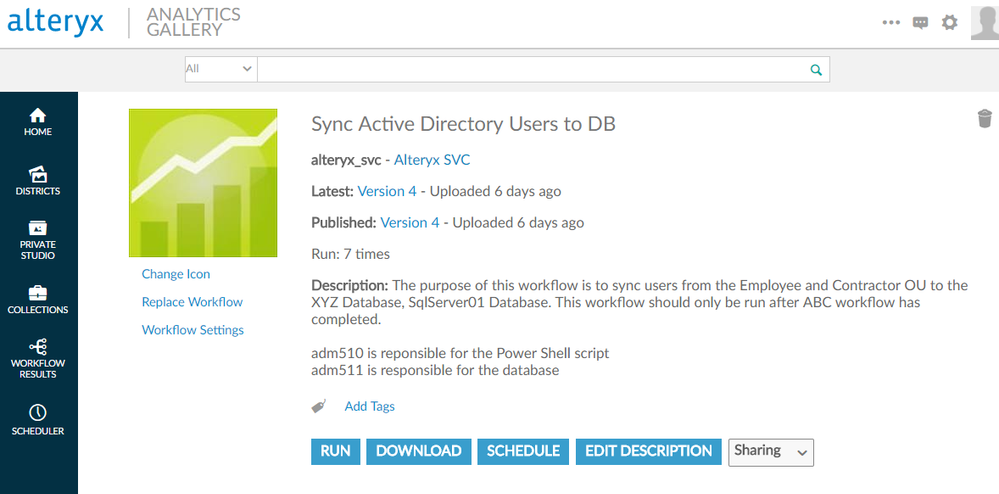Open Published Version 4 link
999x494 pixels.
click(x=410, y=222)
